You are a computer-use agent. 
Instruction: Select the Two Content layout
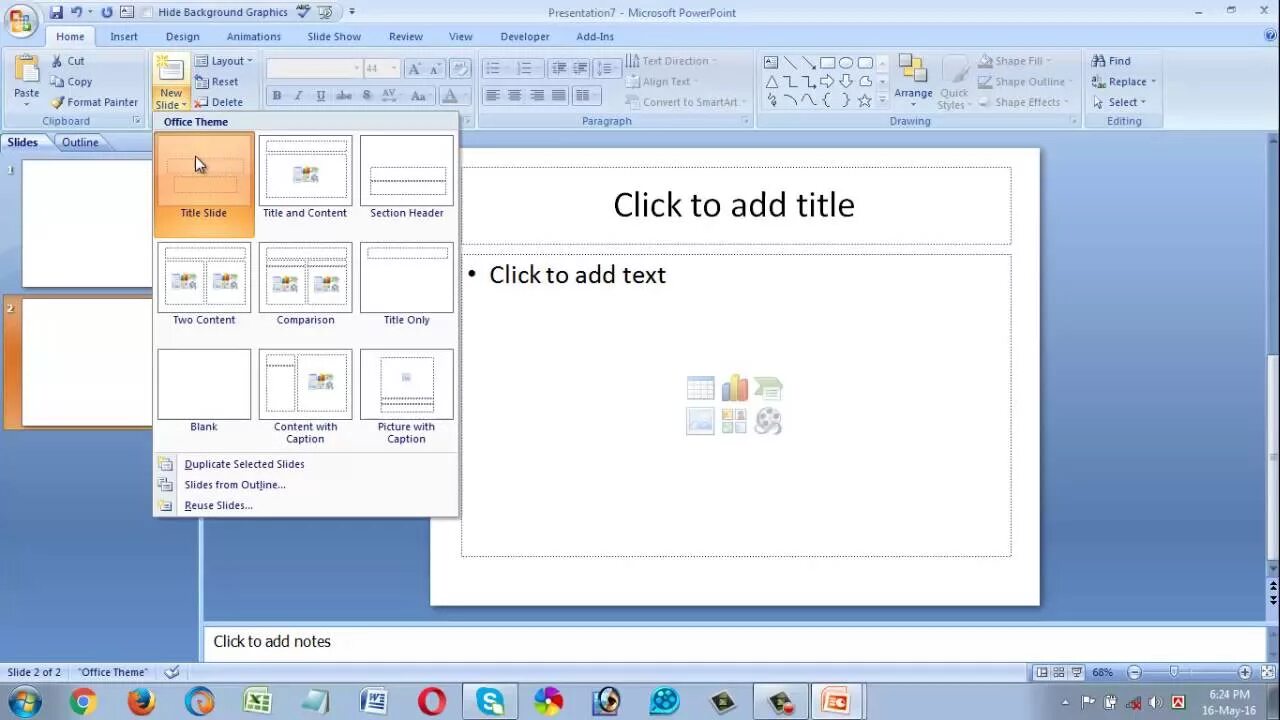[204, 285]
